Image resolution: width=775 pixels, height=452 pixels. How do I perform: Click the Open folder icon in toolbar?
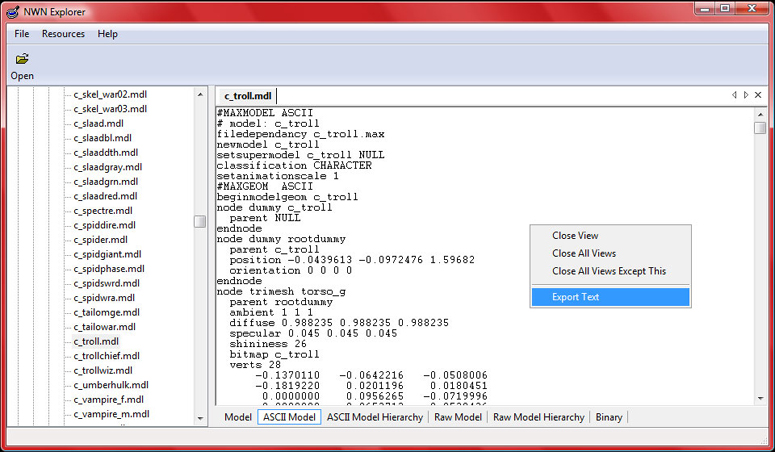point(22,59)
